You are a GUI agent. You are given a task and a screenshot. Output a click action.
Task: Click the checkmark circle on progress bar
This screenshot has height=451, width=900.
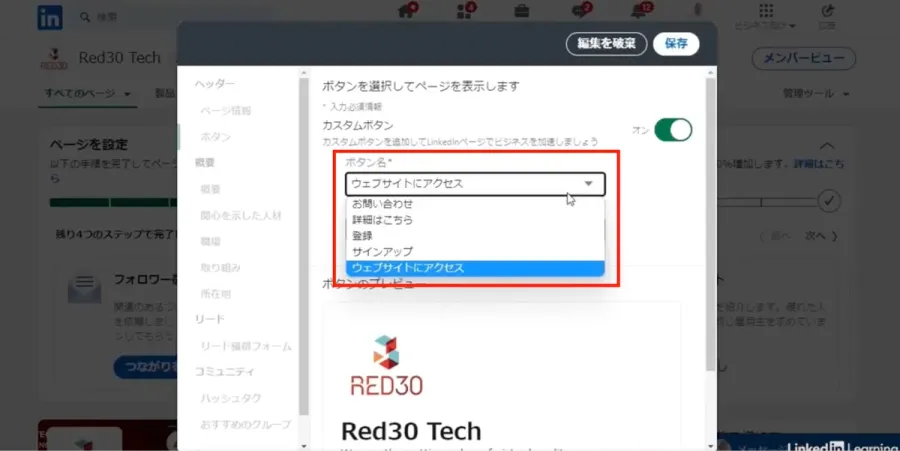click(829, 201)
